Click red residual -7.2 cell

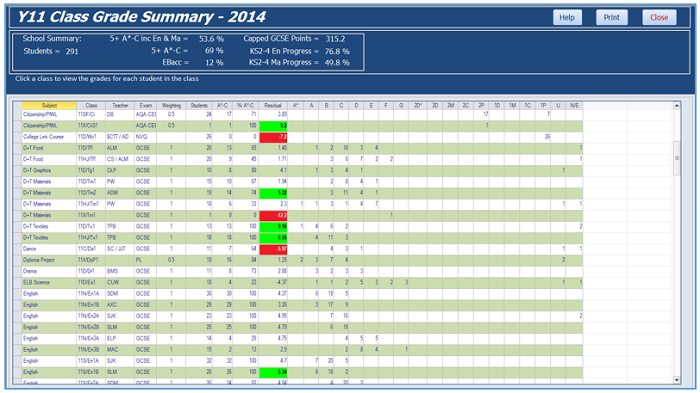[273, 137]
